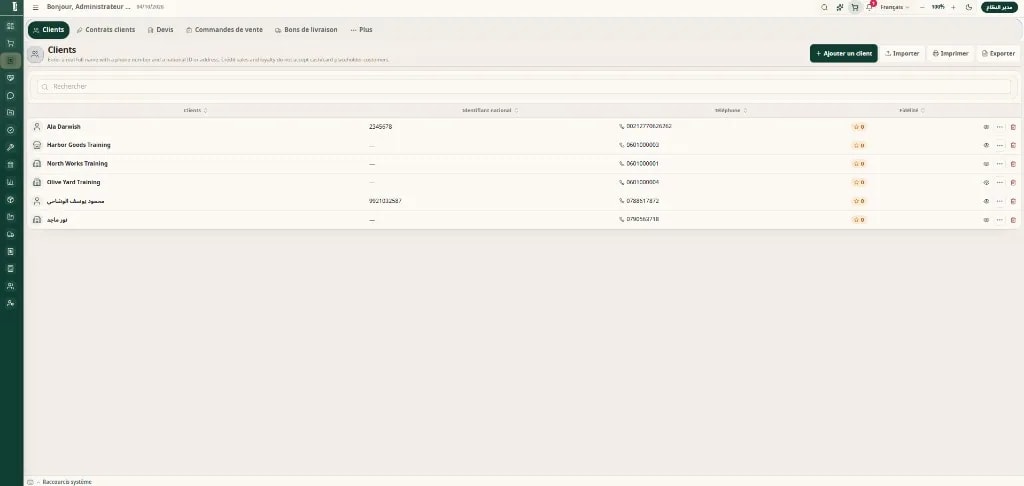The height and width of the screenshot is (486, 1024).
Task: Open the chat bubble icon in sidebar
Action: [10, 95]
